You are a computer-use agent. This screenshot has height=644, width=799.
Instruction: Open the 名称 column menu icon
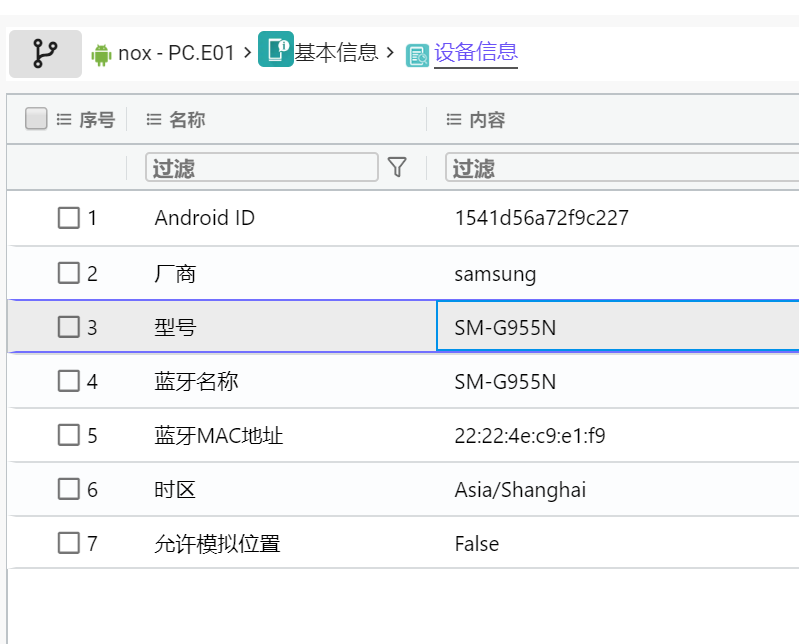tap(154, 120)
